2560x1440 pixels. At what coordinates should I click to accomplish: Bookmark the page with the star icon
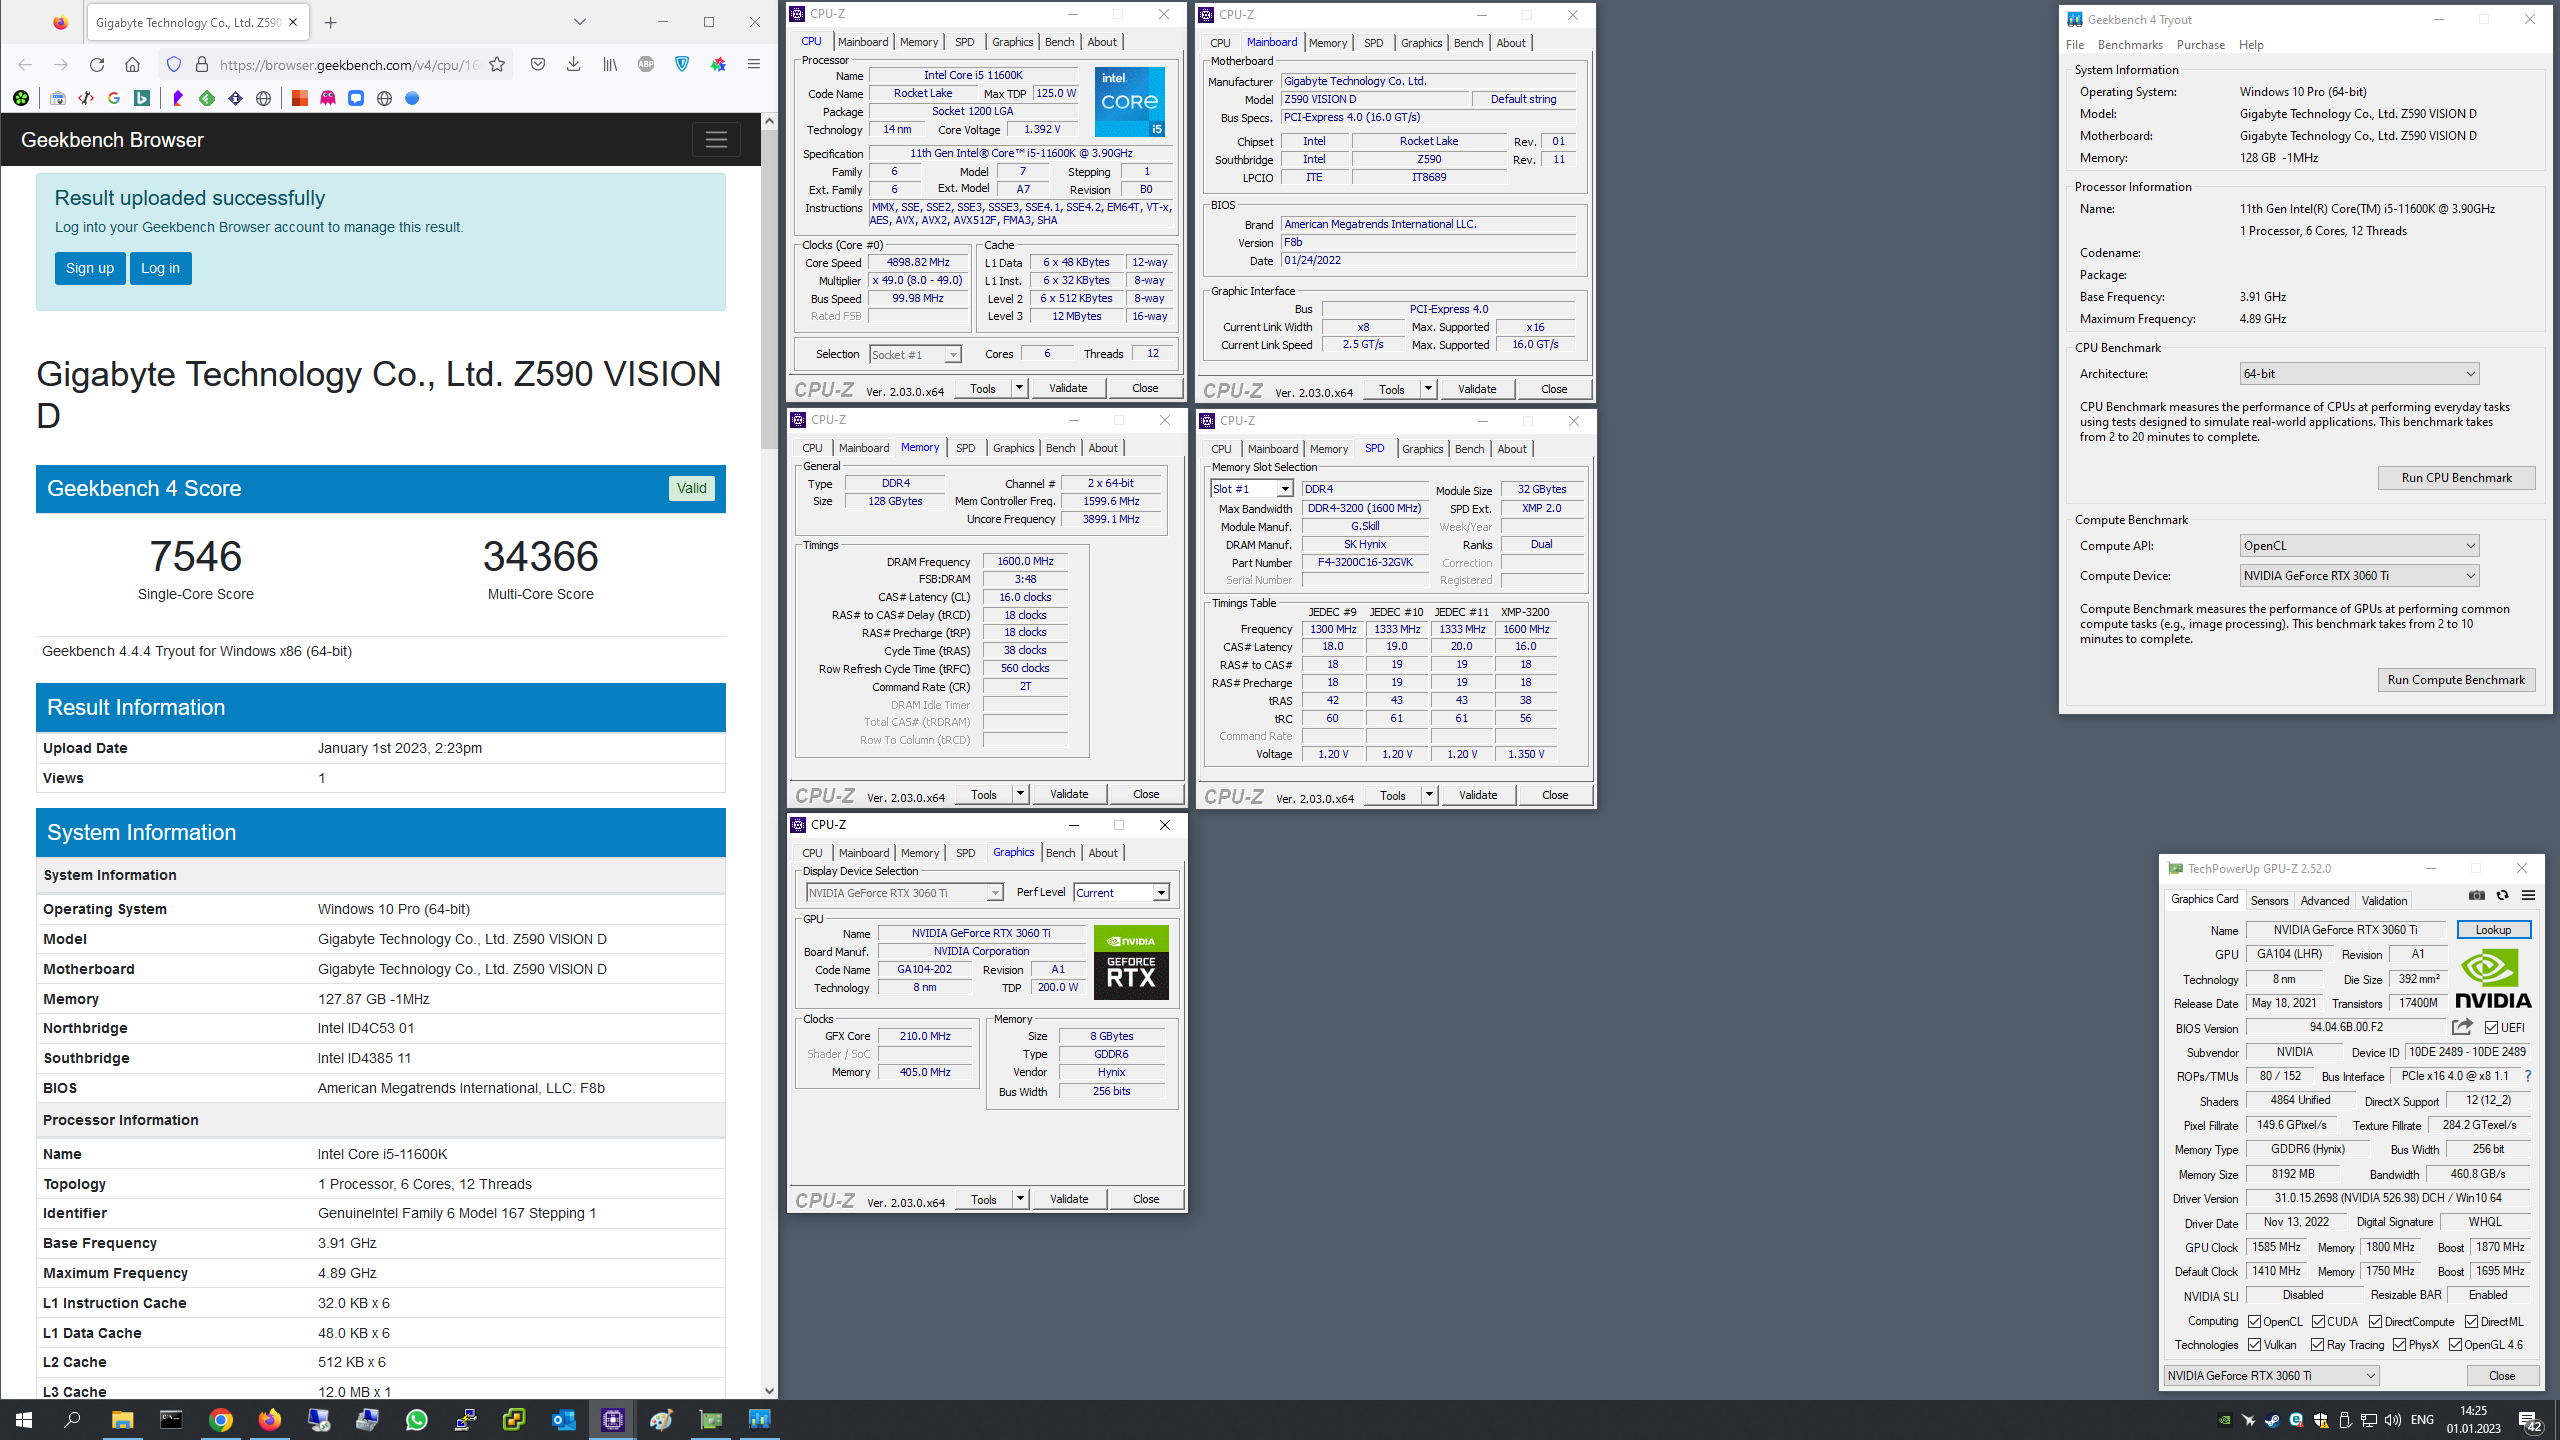tap(497, 65)
